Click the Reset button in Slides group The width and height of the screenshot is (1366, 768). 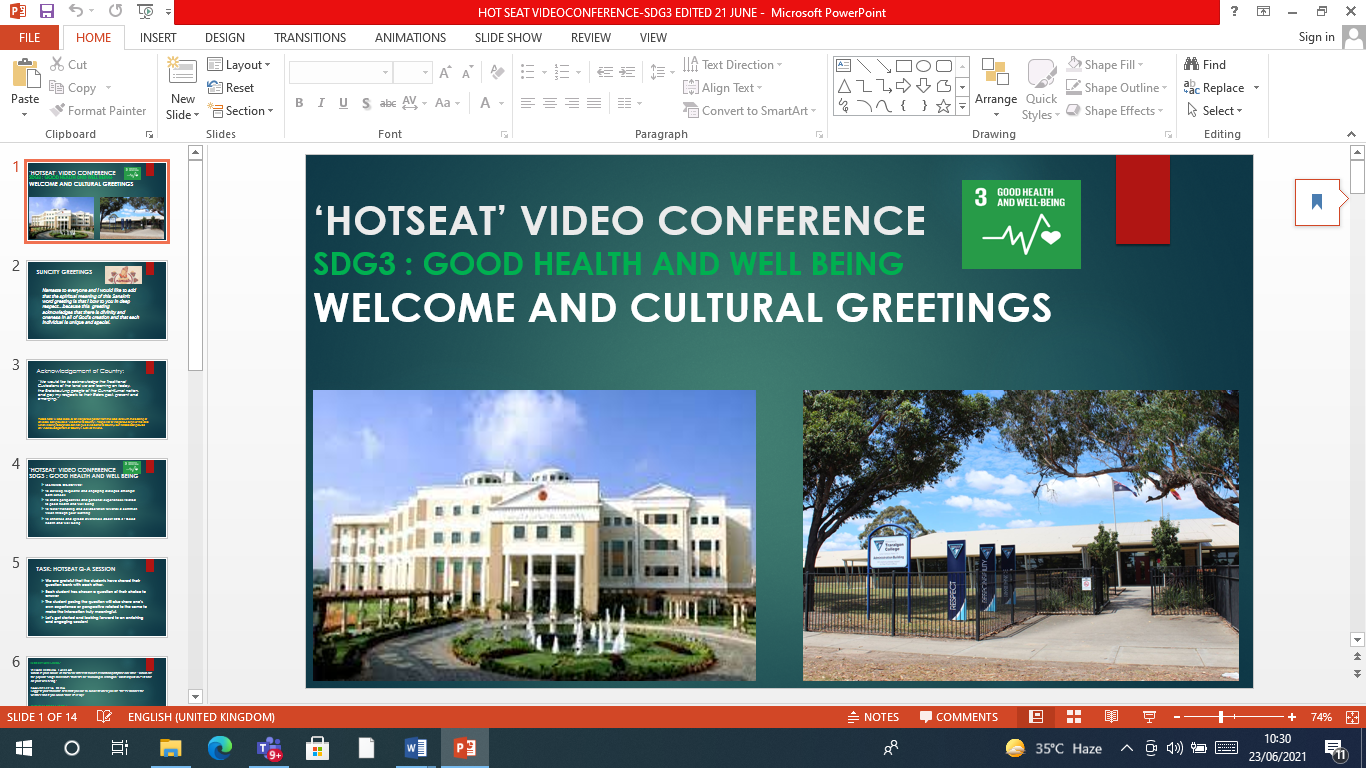coord(231,88)
